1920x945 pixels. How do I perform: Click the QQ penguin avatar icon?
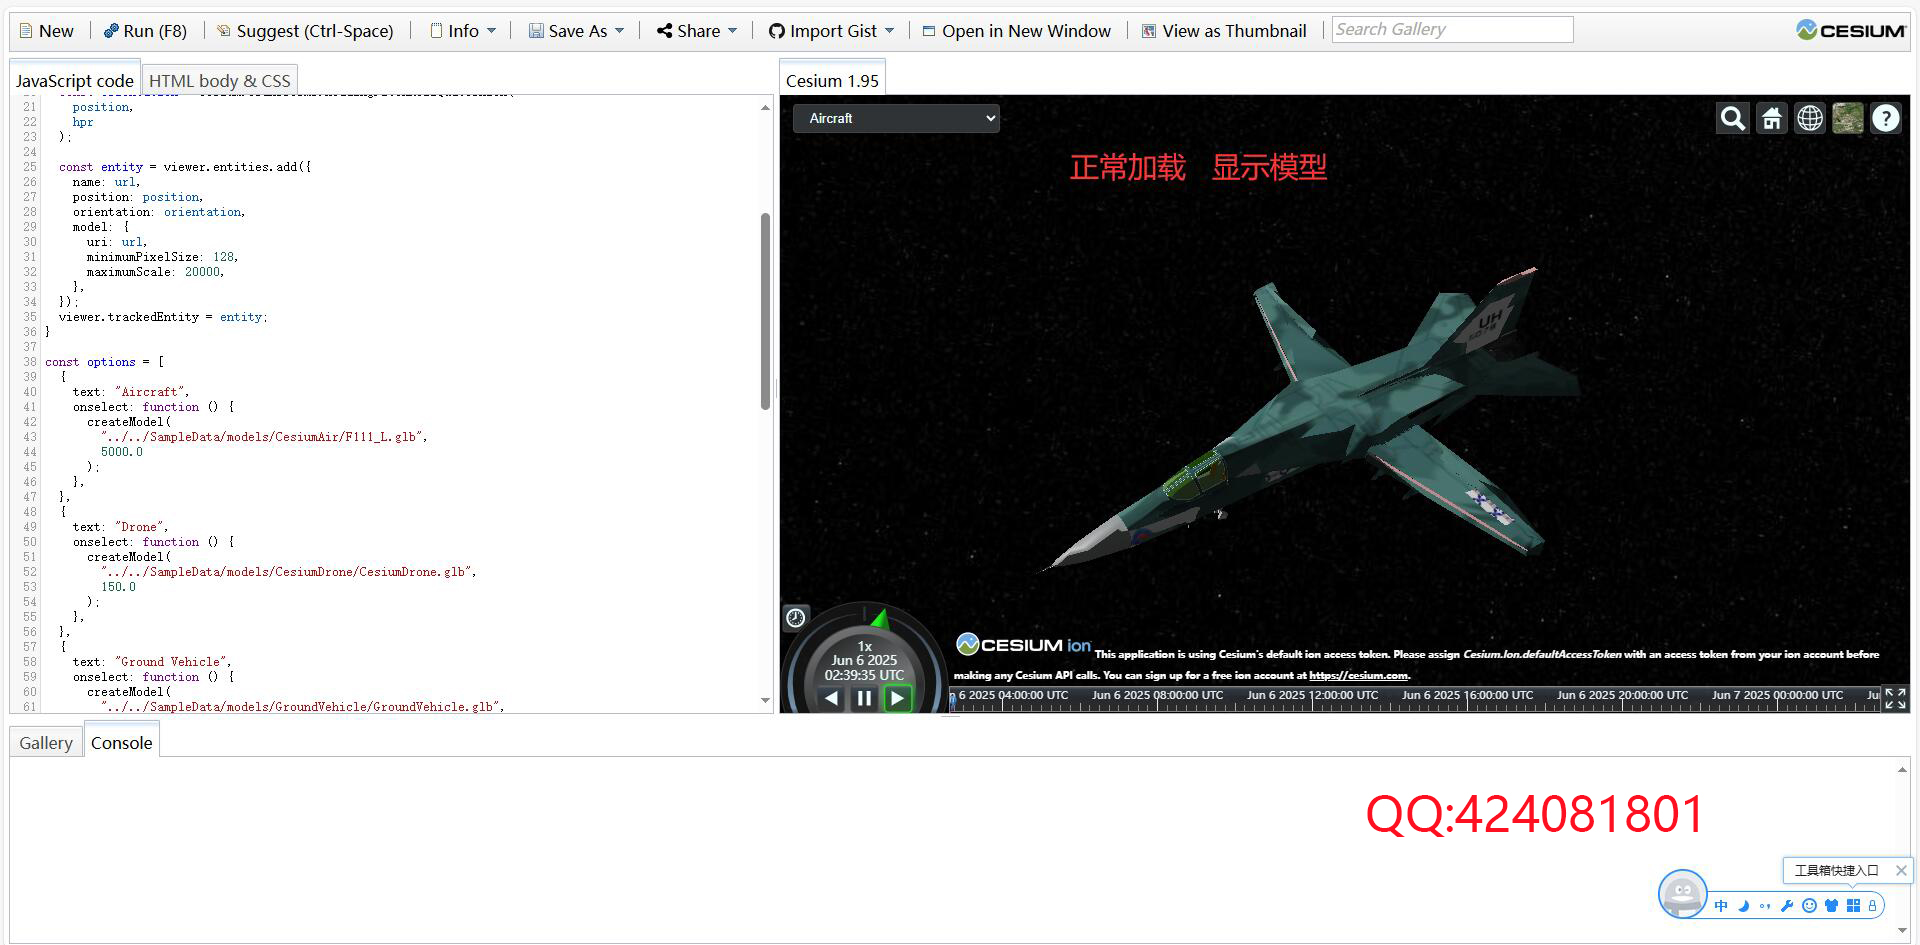1682,893
